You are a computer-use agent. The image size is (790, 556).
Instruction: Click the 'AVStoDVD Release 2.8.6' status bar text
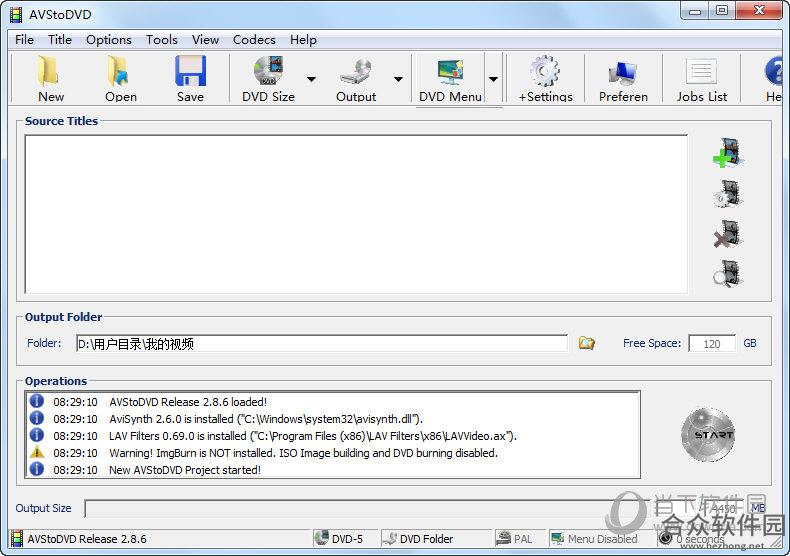click(87, 539)
